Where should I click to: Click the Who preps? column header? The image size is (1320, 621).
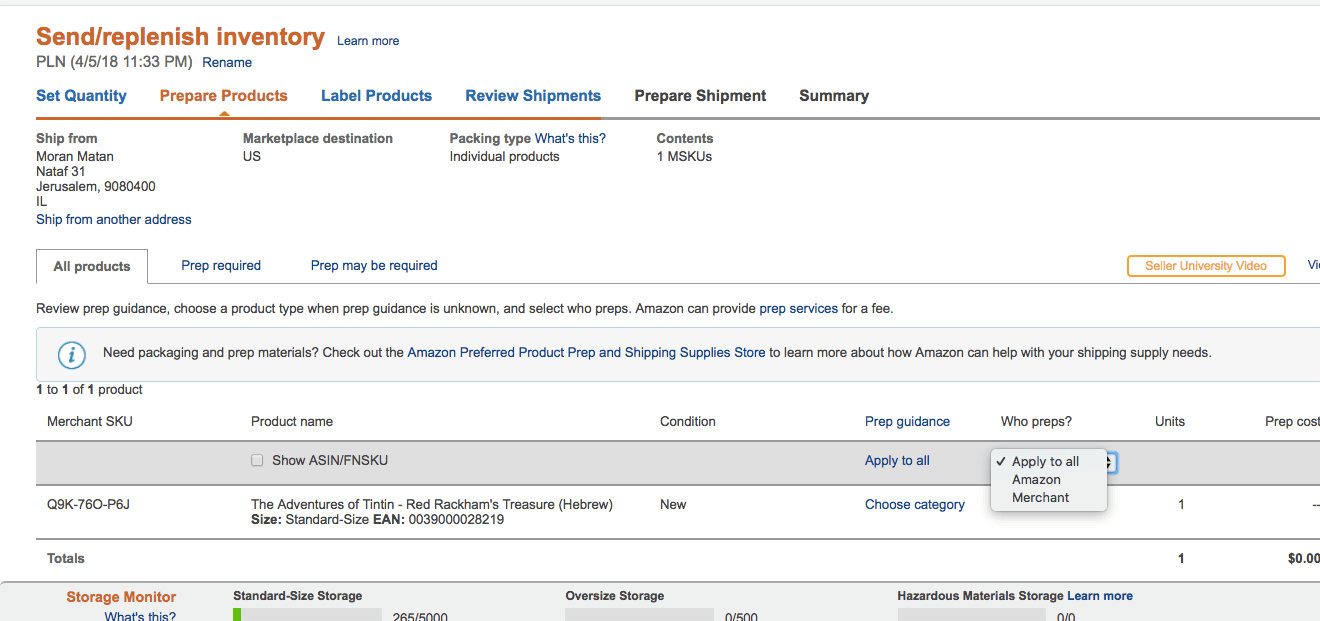[x=1036, y=421]
